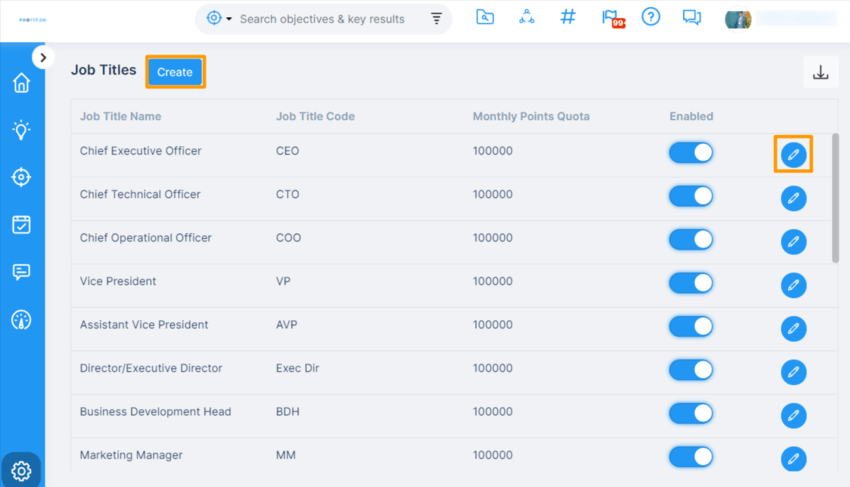Click the hierarchy alignment icon in top bar

pyautogui.click(x=526, y=17)
